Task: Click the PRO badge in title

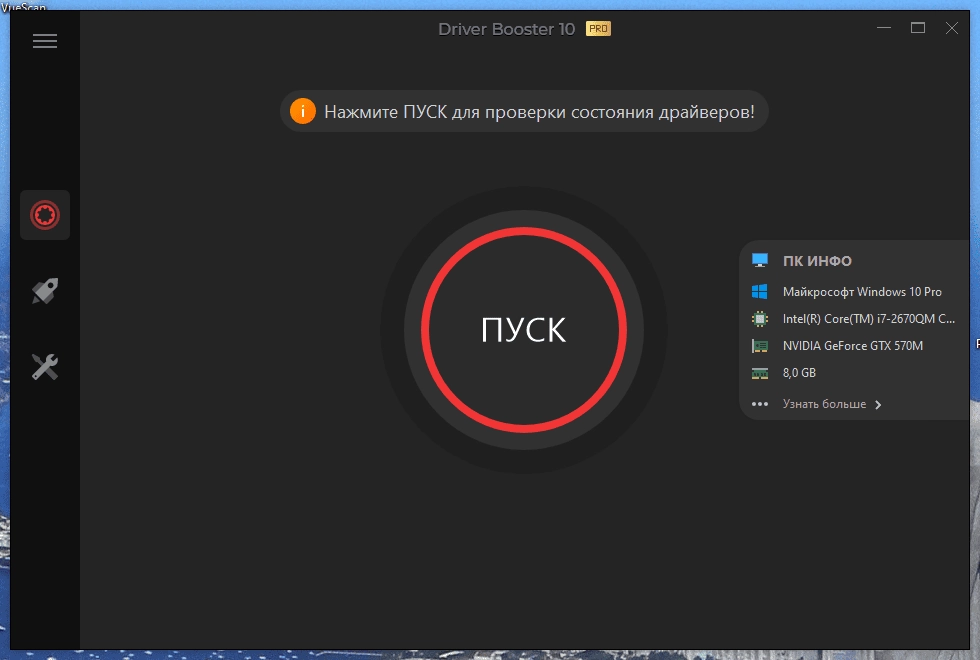Action: (x=598, y=29)
